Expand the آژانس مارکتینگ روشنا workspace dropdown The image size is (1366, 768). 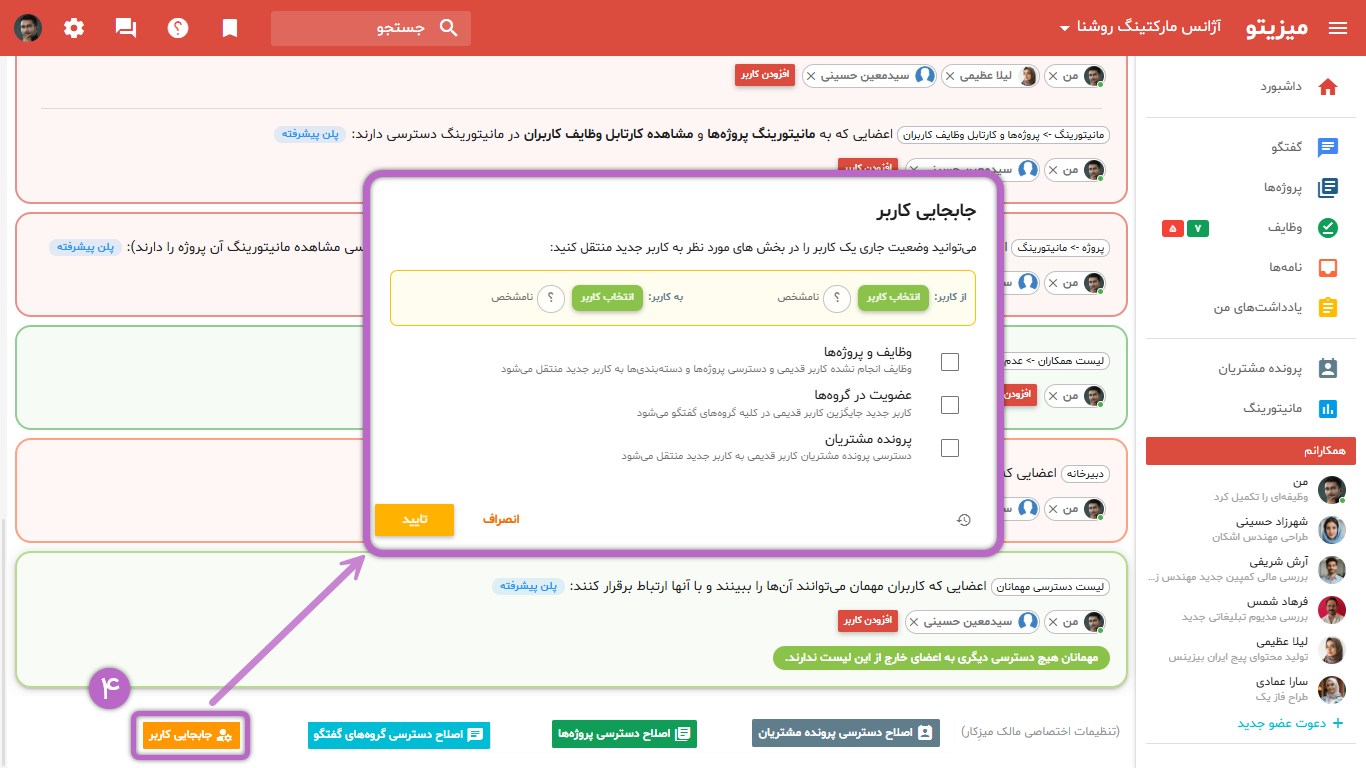(1138, 28)
